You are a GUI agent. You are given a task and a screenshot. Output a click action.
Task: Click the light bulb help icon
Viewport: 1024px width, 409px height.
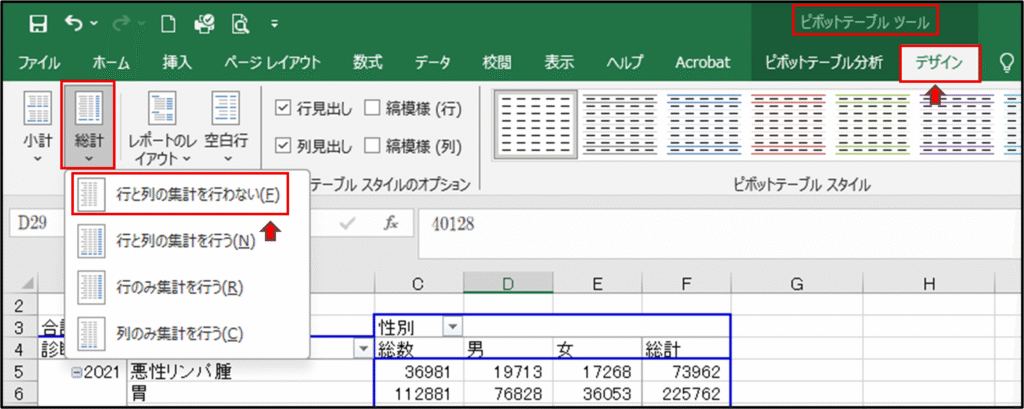coord(1007,62)
